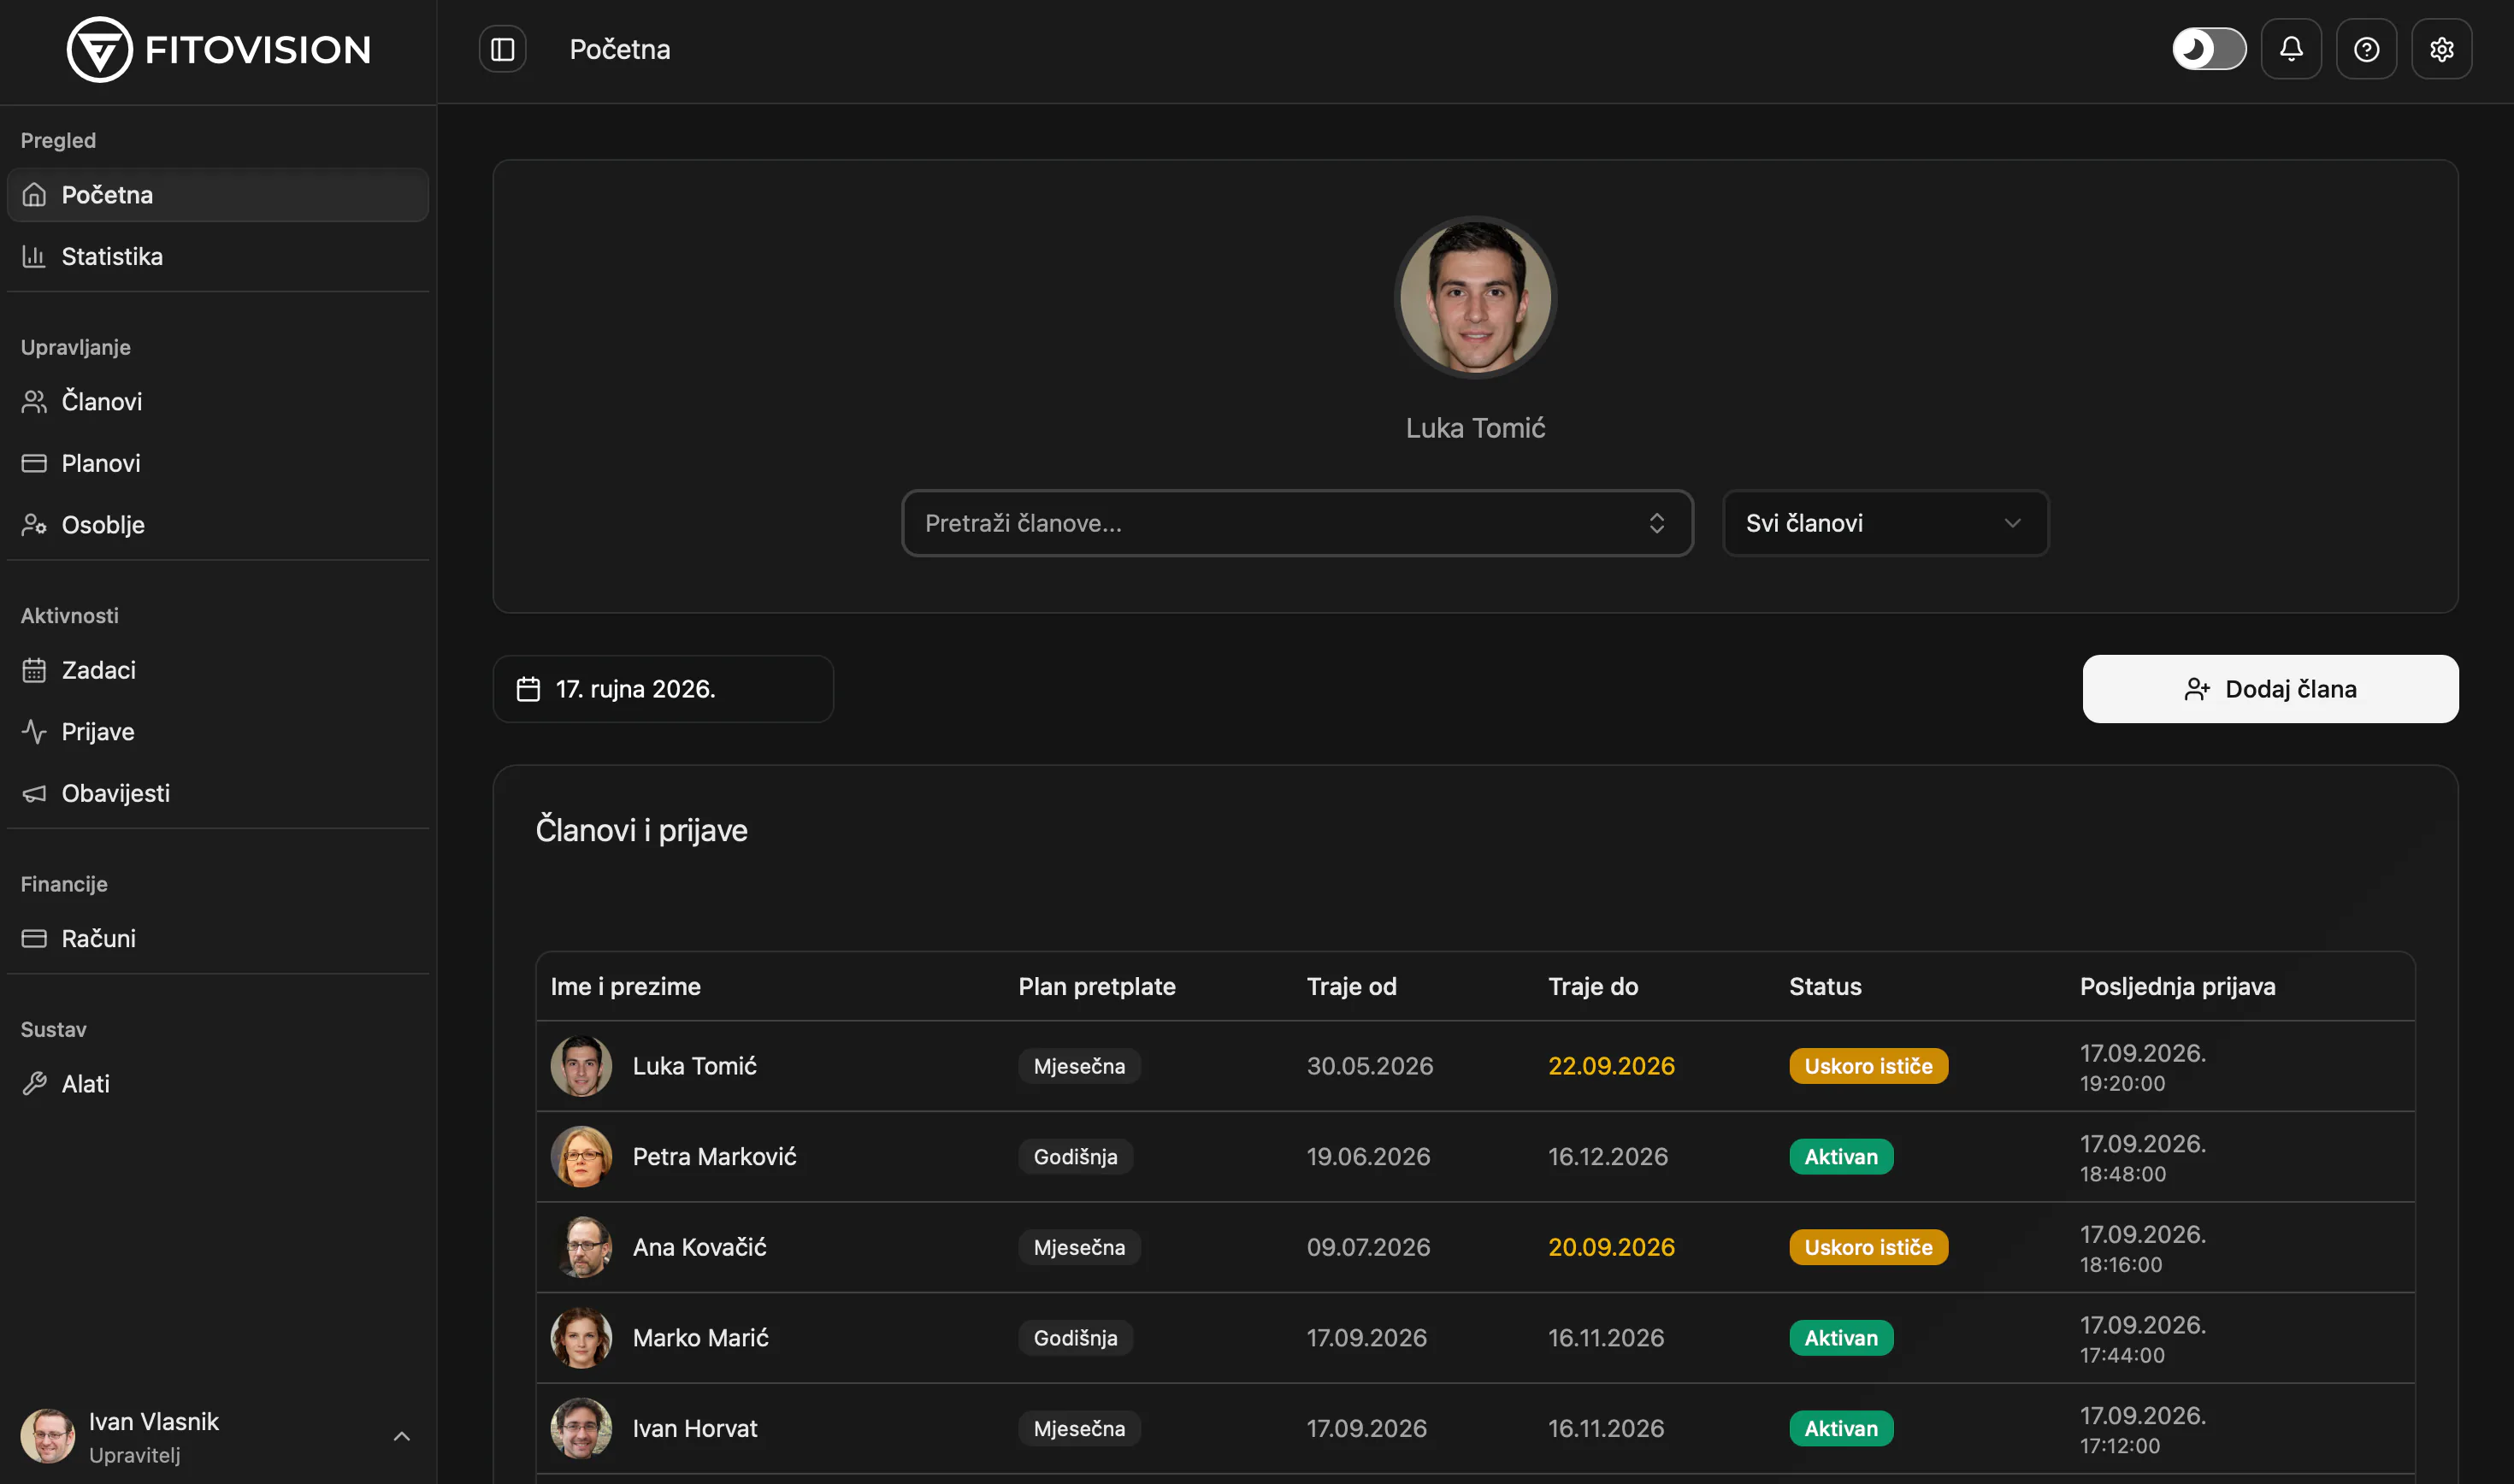Click the Osoblje staff icon
The width and height of the screenshot is (2514, 1484).
34,525
